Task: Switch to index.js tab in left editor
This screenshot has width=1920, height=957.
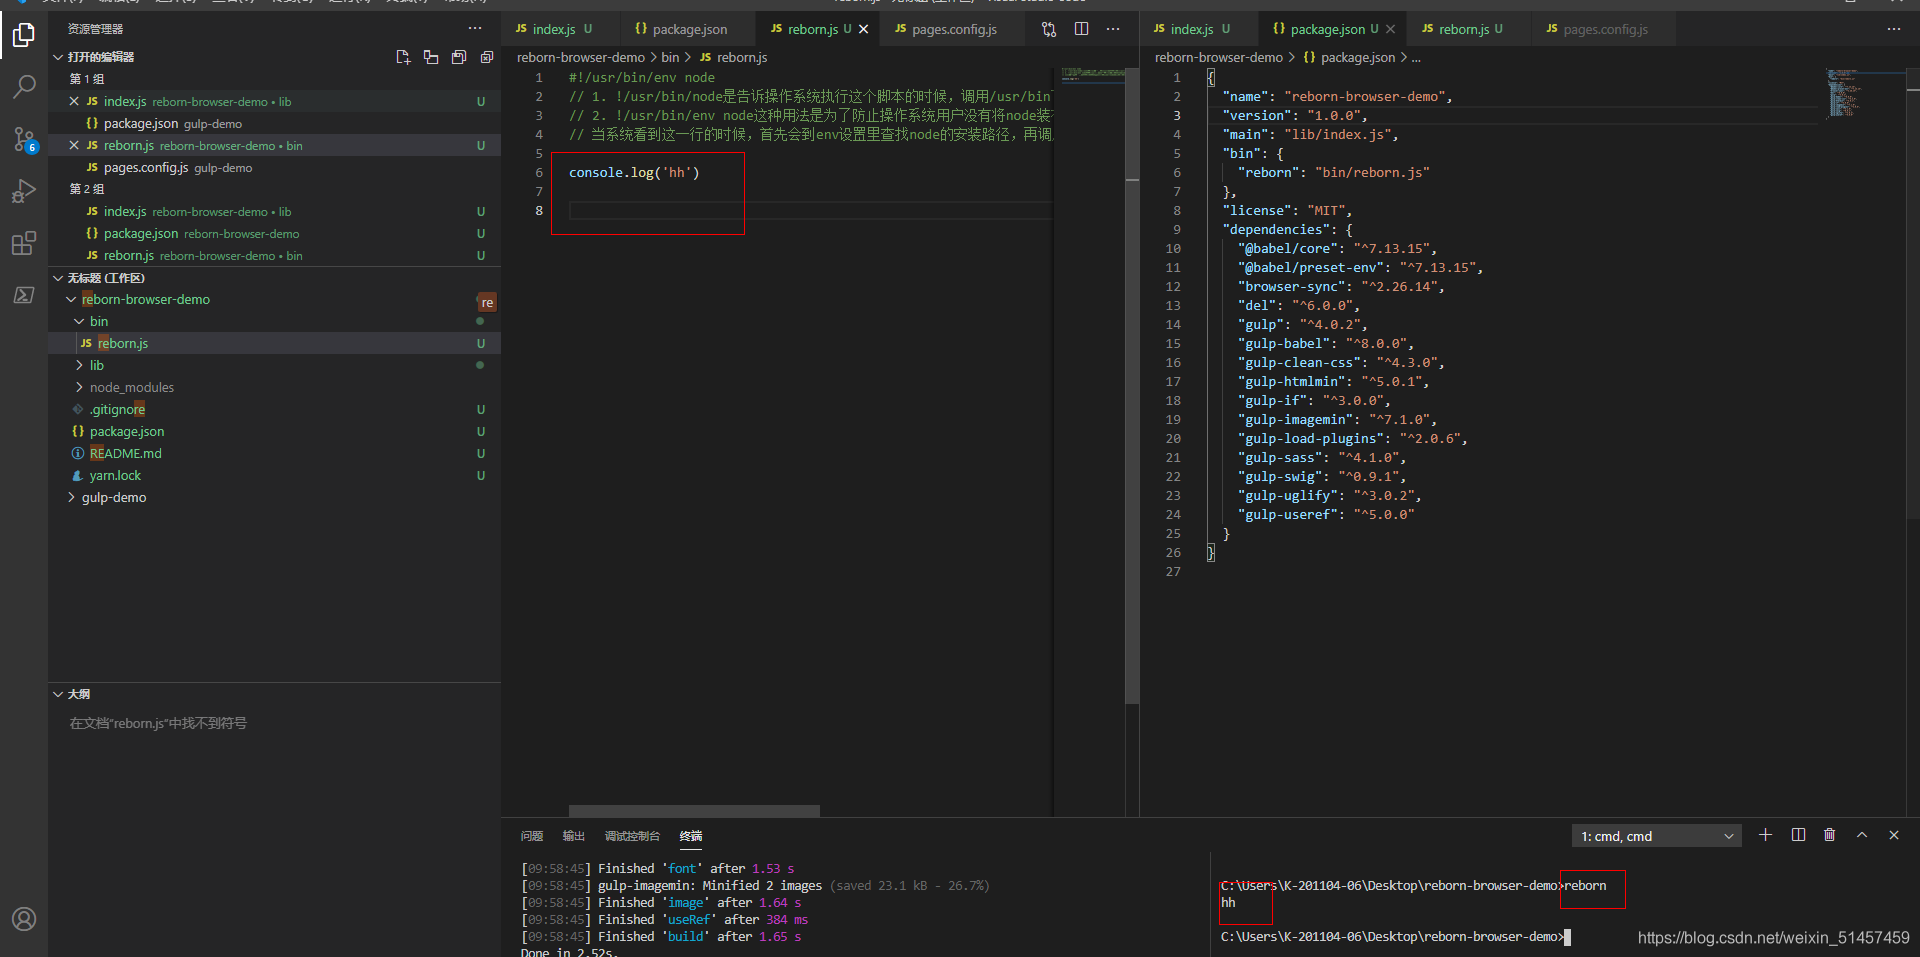Action: coord(561,29)
